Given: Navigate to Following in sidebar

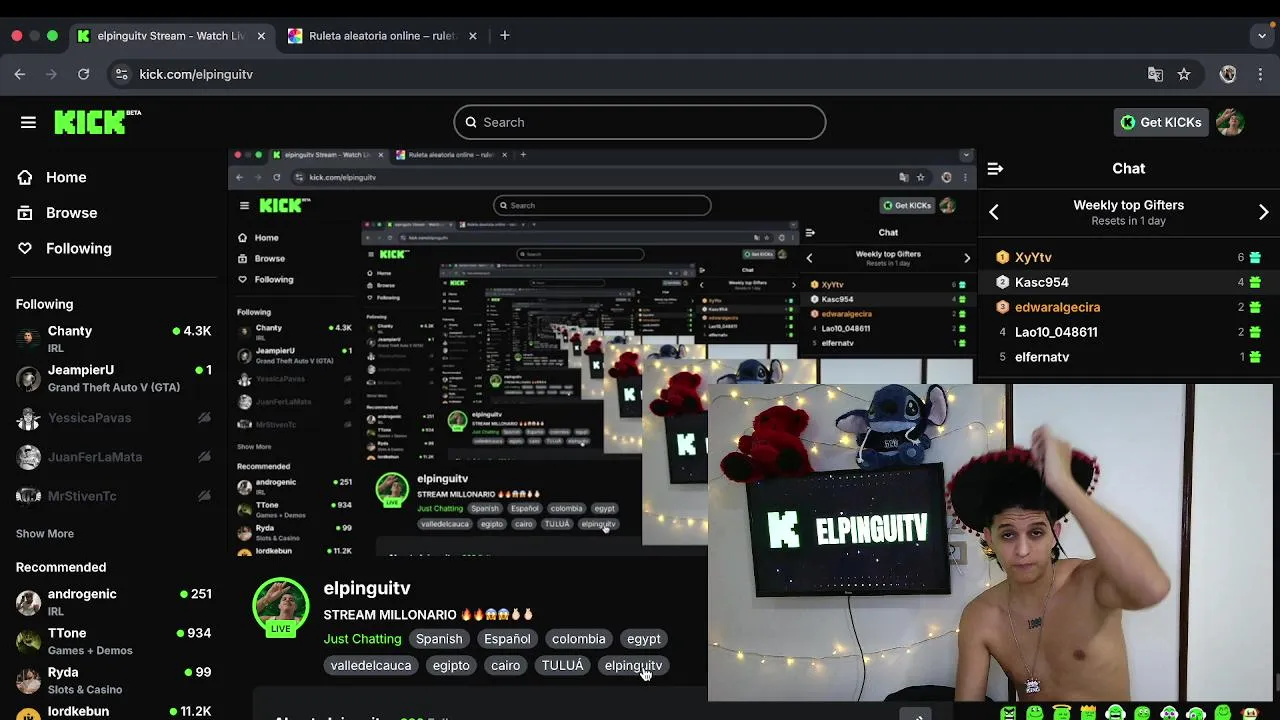Looking at the screenshot, I should 79,248.
